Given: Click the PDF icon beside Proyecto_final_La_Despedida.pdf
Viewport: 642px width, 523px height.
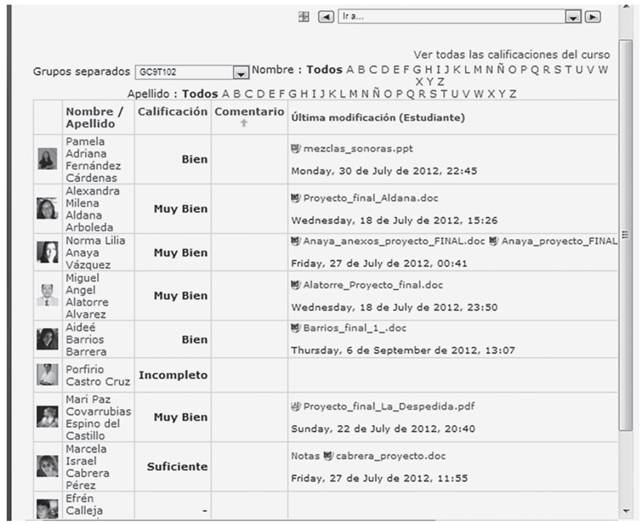Looking at the screenshot, I should (295, 407).
